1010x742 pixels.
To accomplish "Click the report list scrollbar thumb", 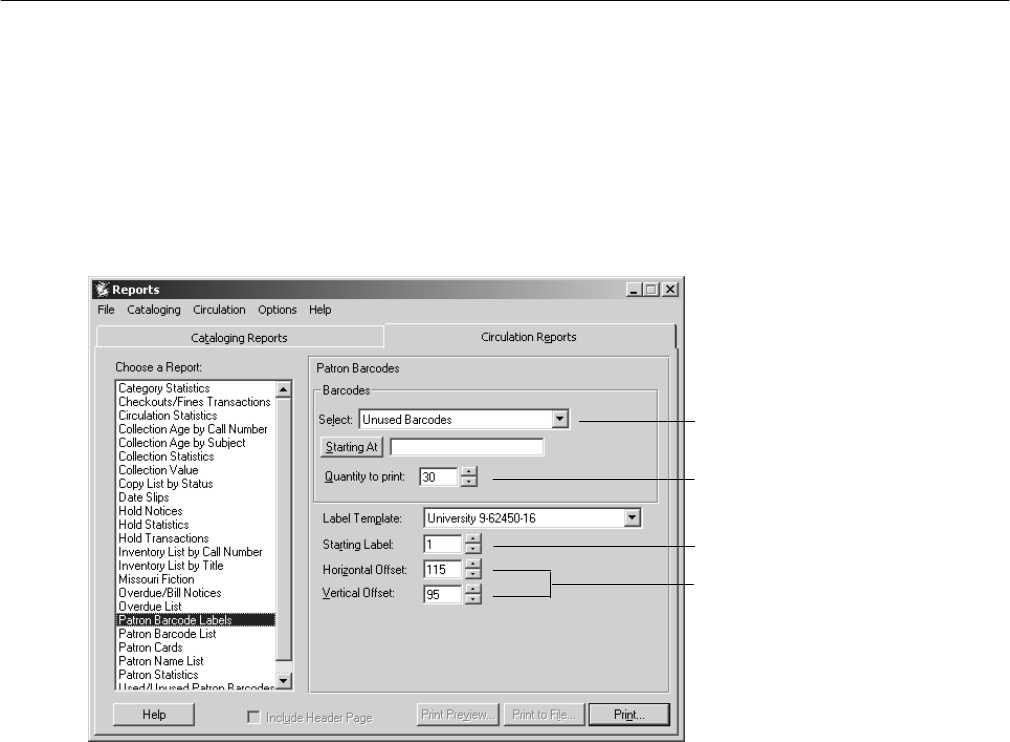I will 283,528.
